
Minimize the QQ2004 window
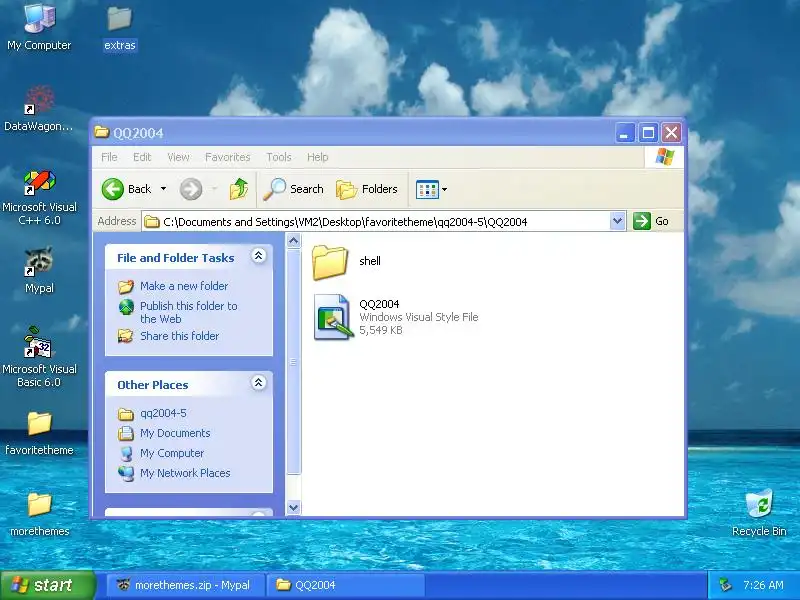pos(624,133)
